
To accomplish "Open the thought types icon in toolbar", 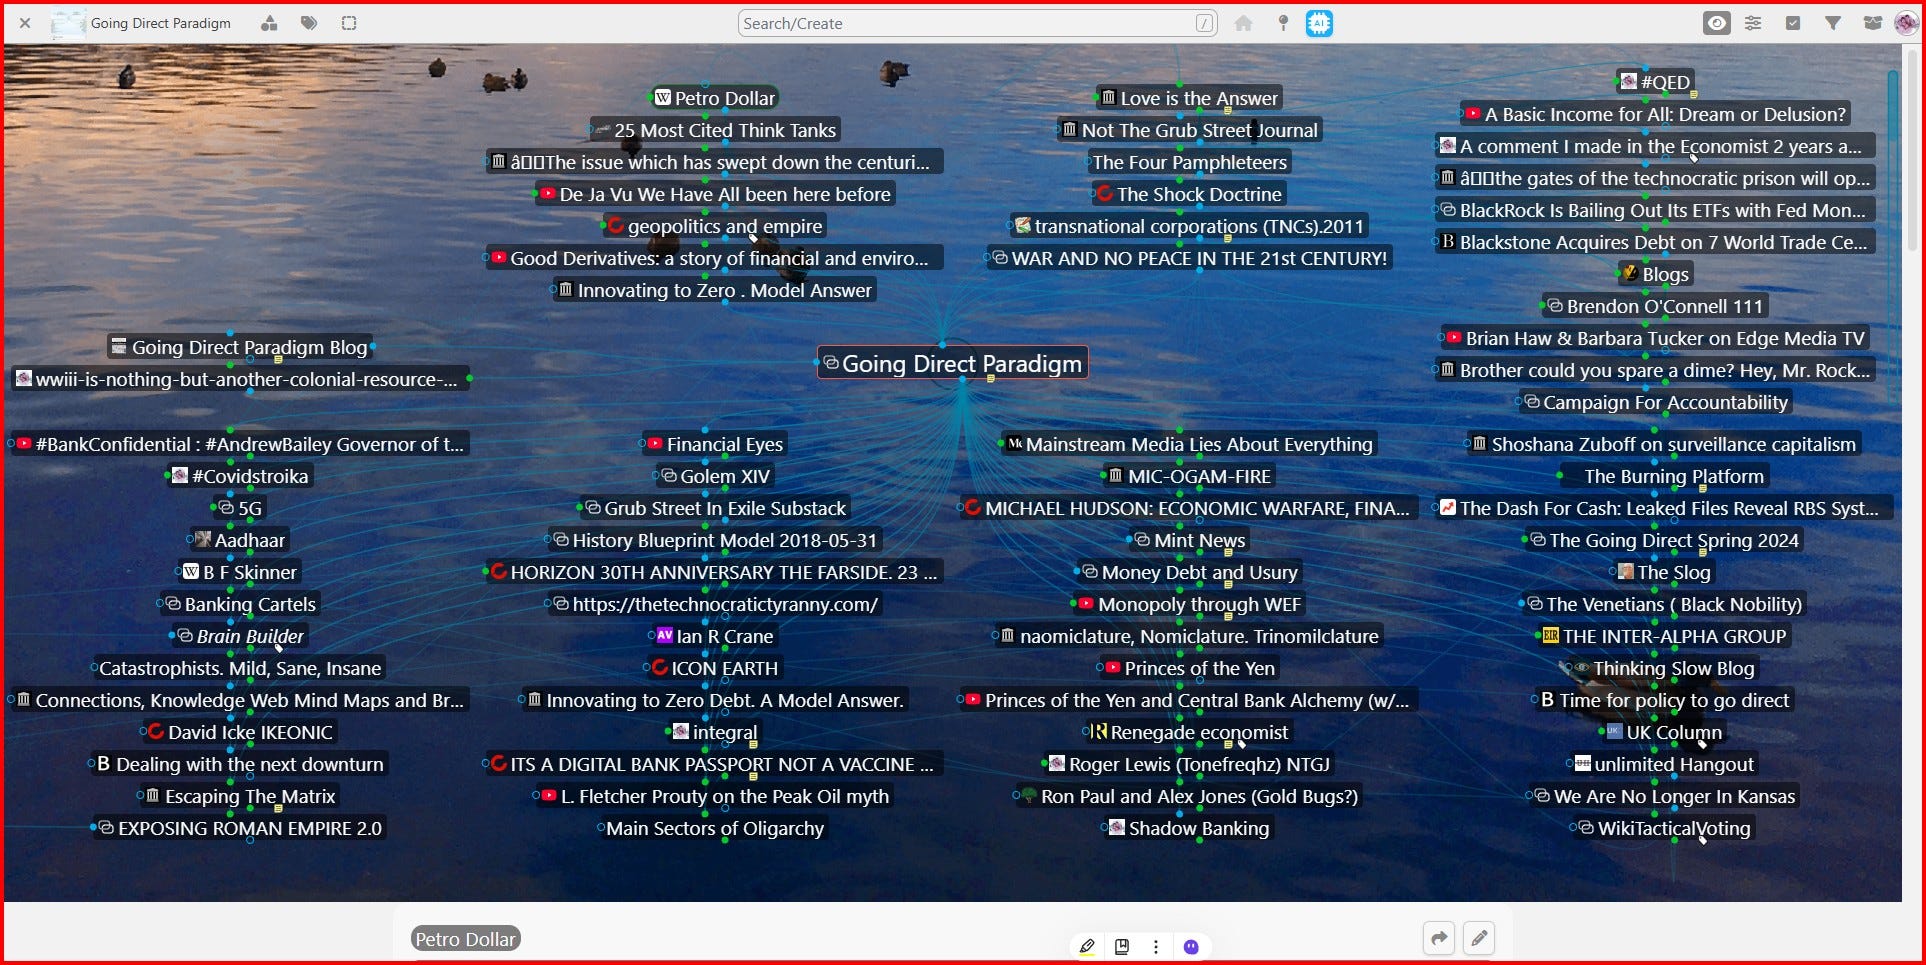I will (x=269, y=23).
